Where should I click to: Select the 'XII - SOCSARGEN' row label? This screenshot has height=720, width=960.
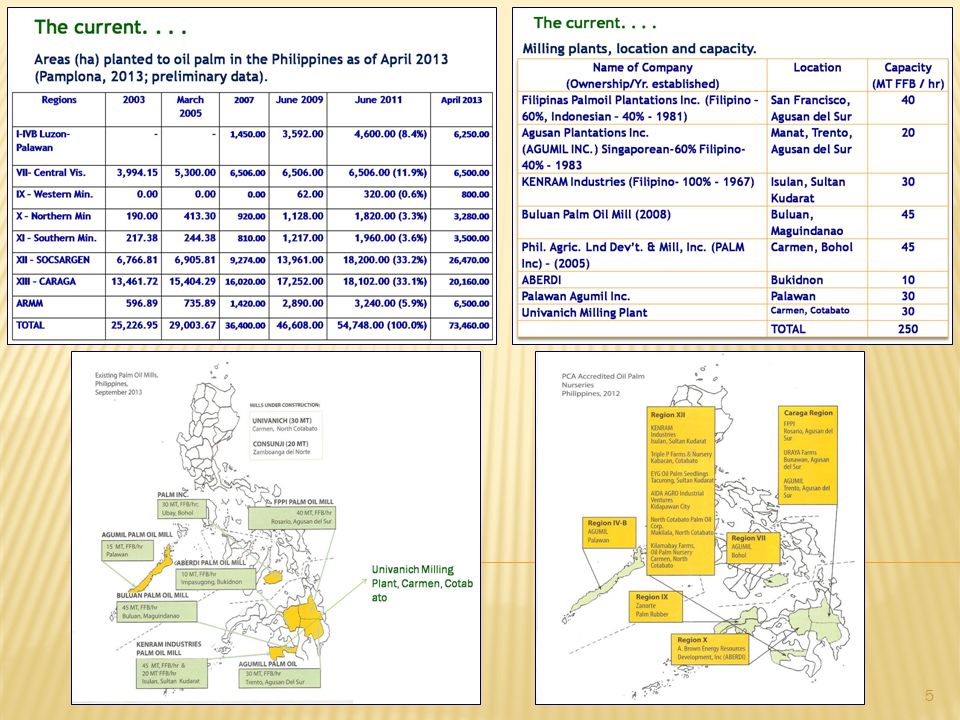[x=53, y=260]
